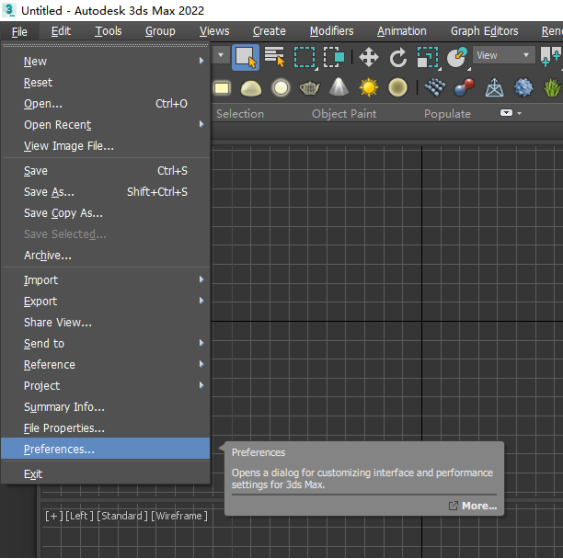Choose File Properties...
The image size is (563, 559).
click(106, 428)
